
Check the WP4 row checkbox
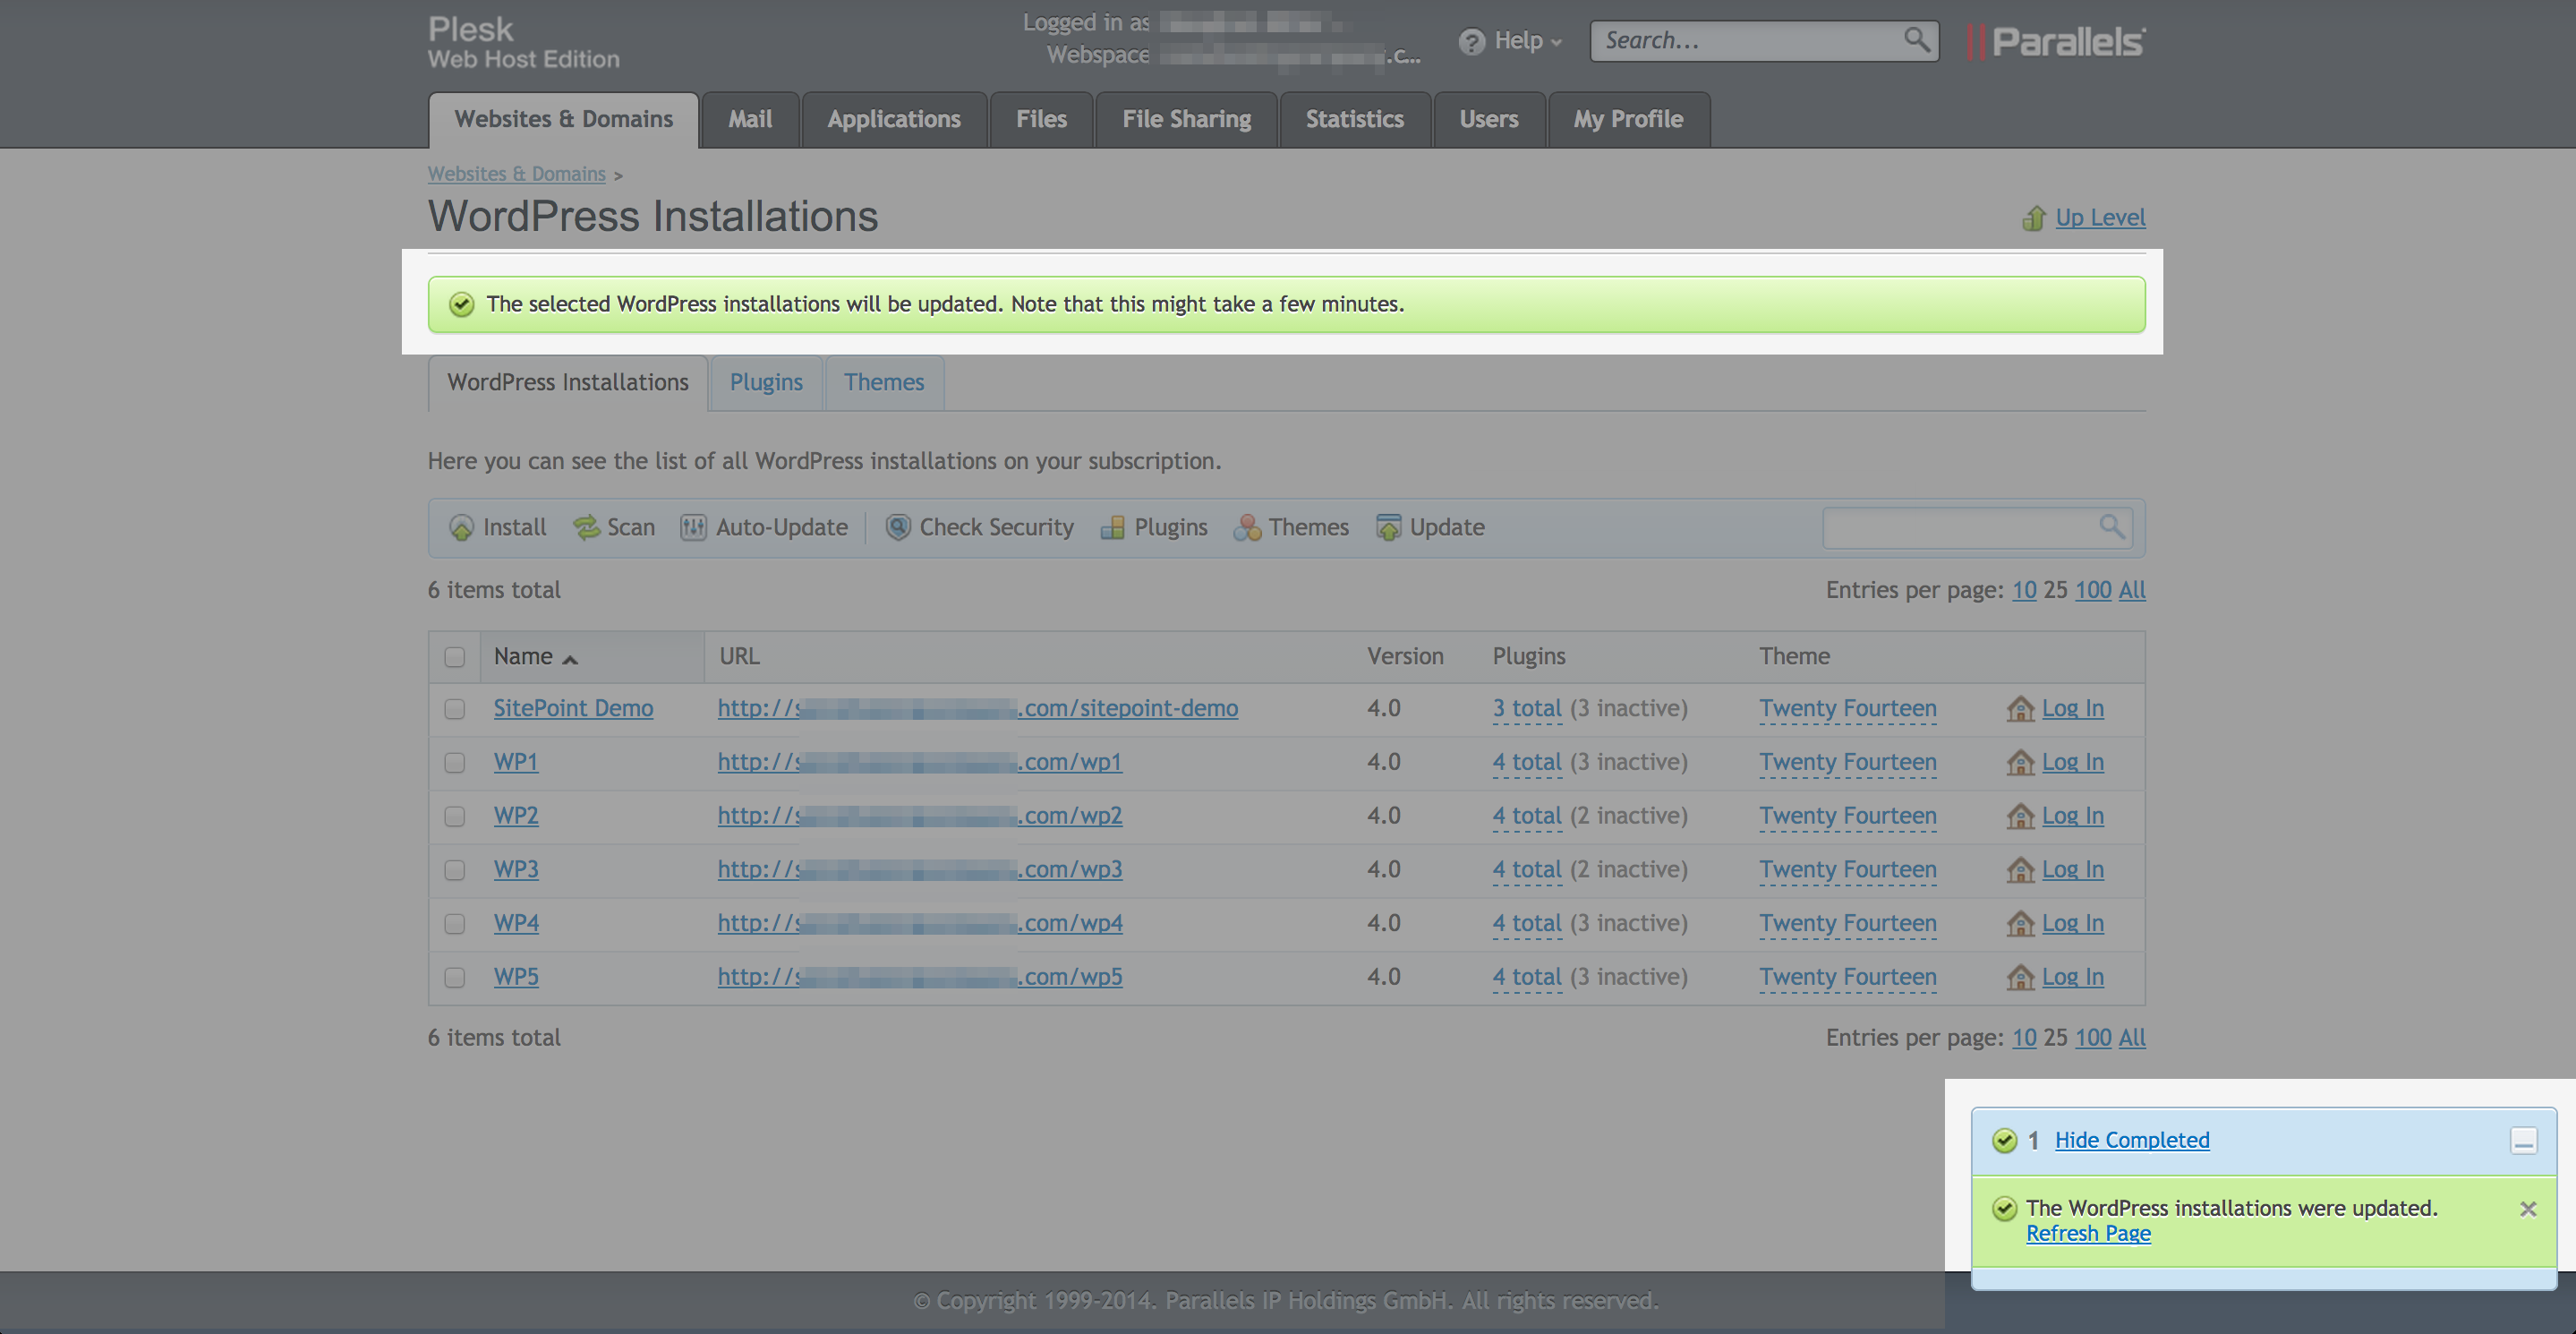455,924
